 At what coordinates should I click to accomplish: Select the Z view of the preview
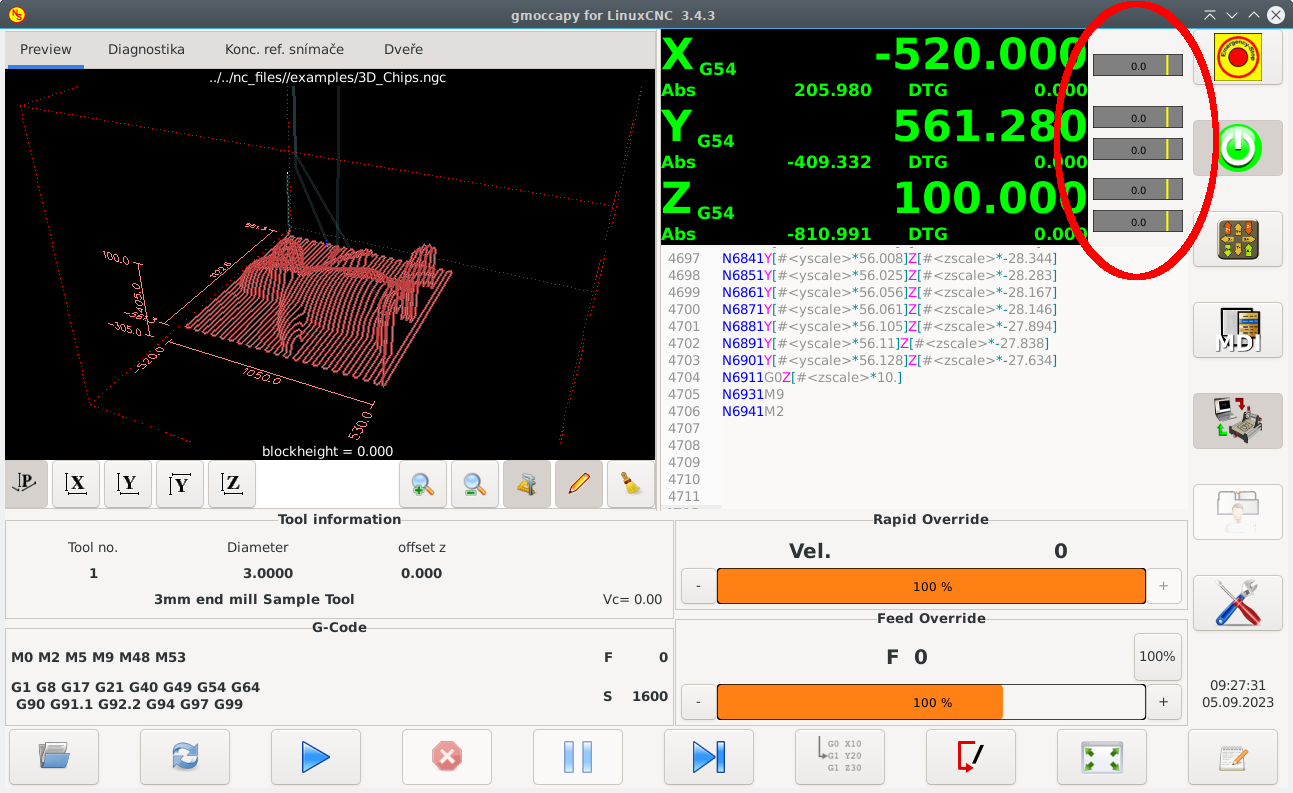pos(231,484)
